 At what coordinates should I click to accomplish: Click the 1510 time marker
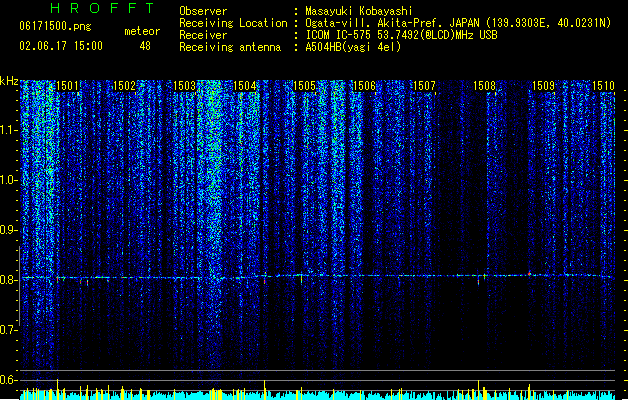pyautogui.click(x=603, y=86)
